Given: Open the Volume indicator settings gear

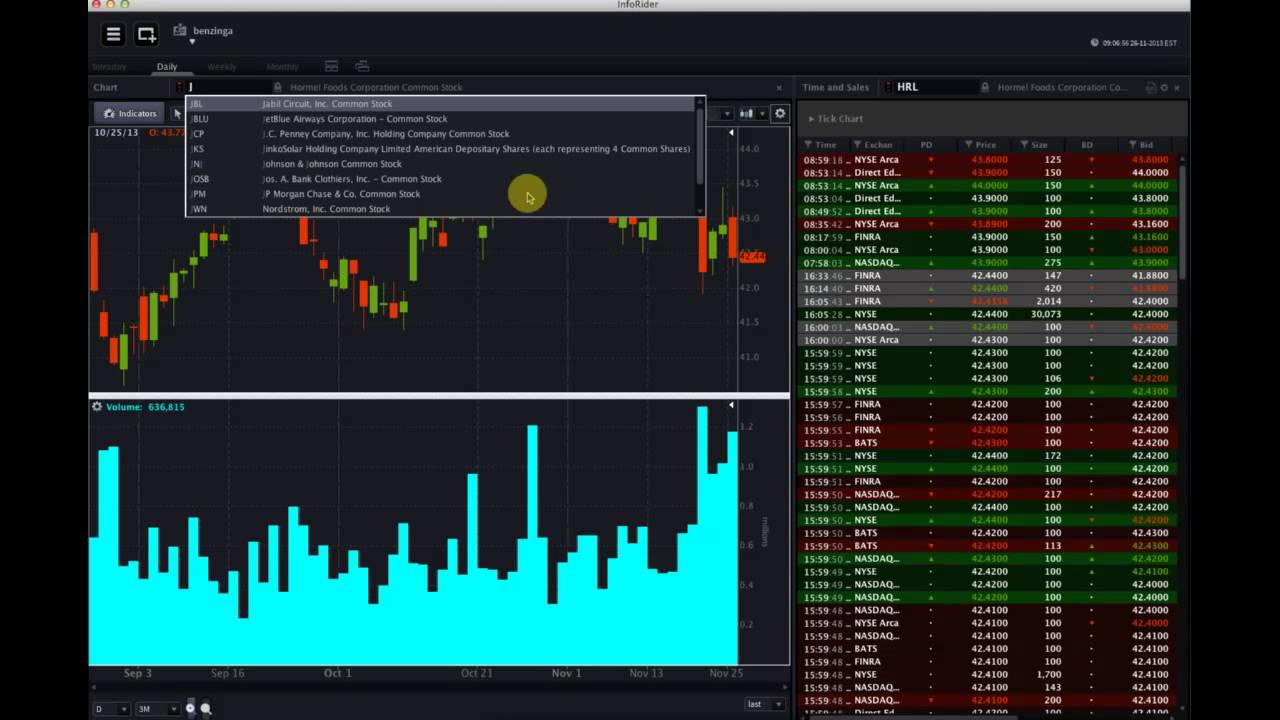Looking at the screenshot, I should (x=97, y=407).
